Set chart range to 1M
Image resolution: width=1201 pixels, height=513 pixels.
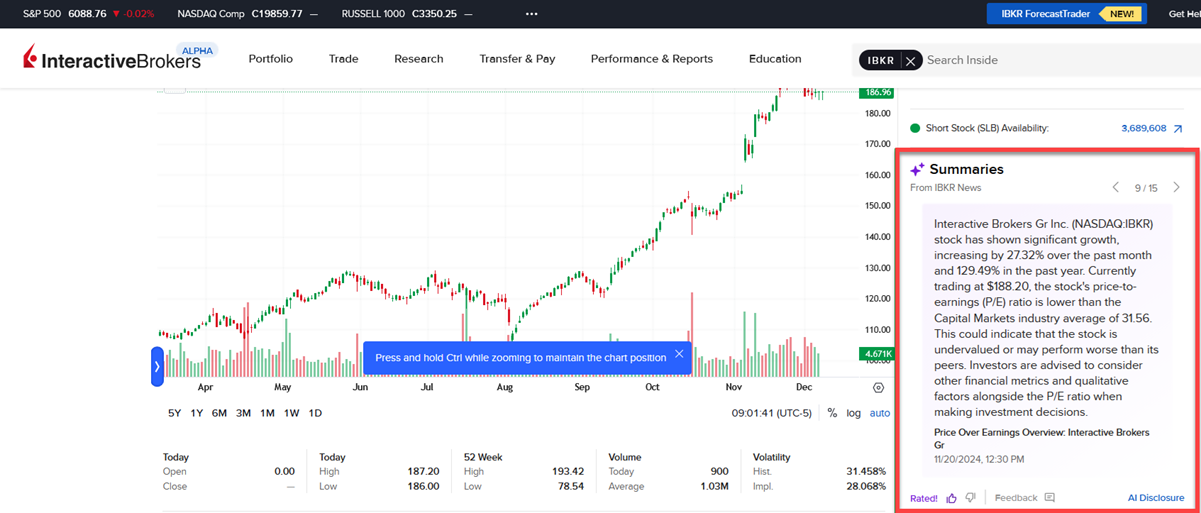pos(267,413)
